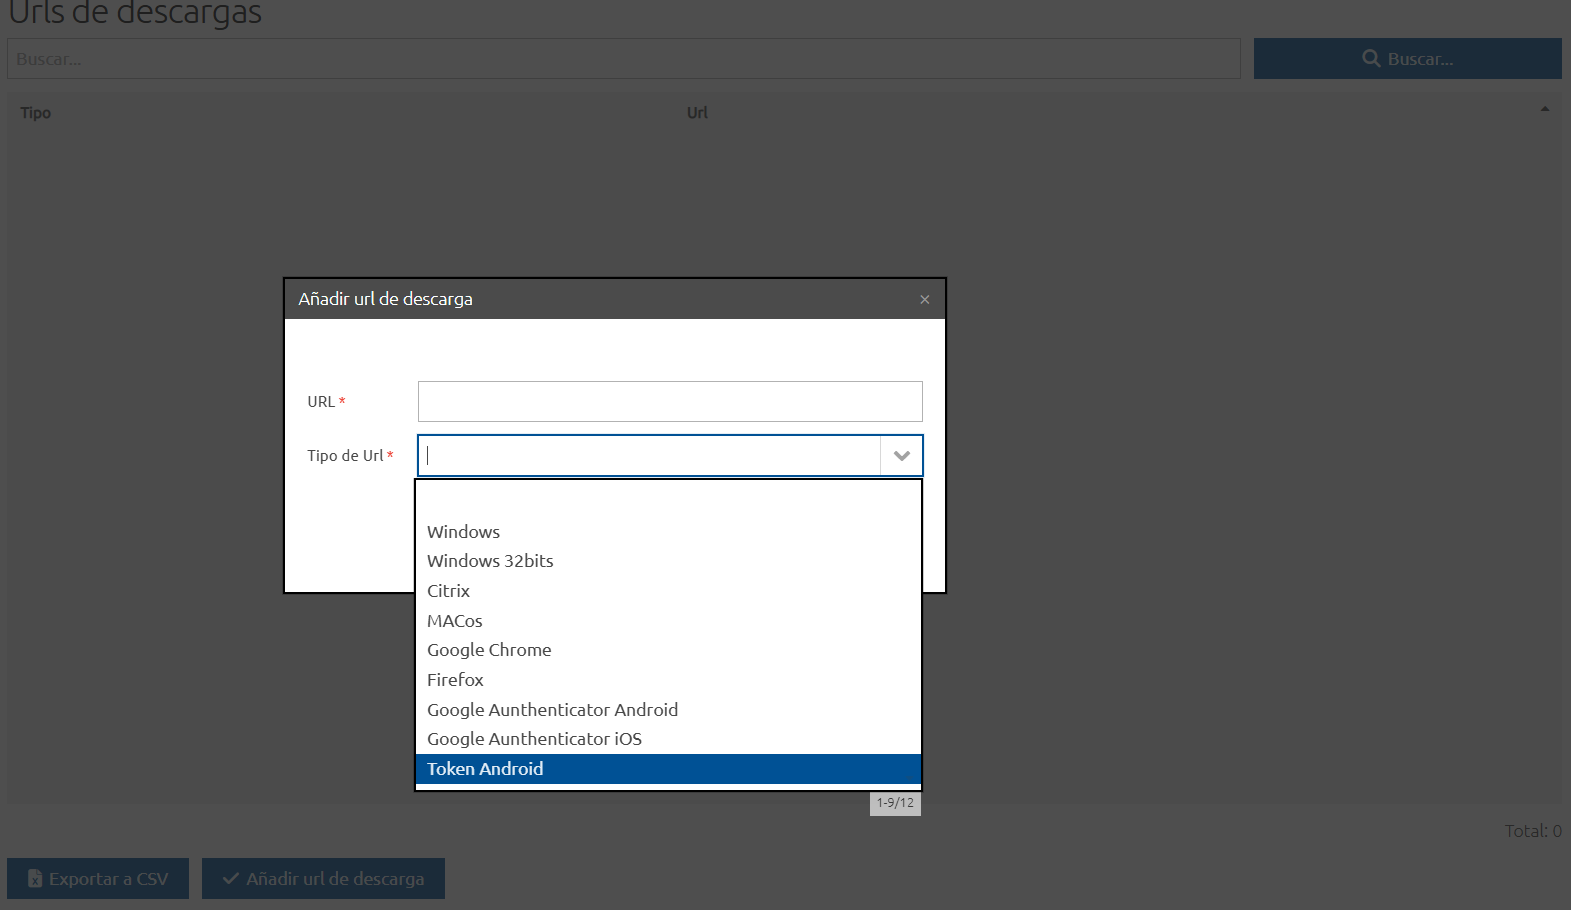The height and width of the screenshot is (910, 1571).
Task: Click the Buscar search button
Action: [1407, 59]
